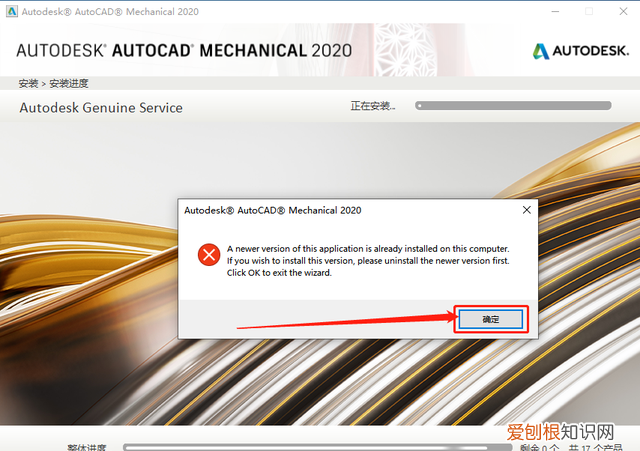This screenshot has height=451, width=640.
Task: Click the red error icon in the dialog
Action: (209, 255)
